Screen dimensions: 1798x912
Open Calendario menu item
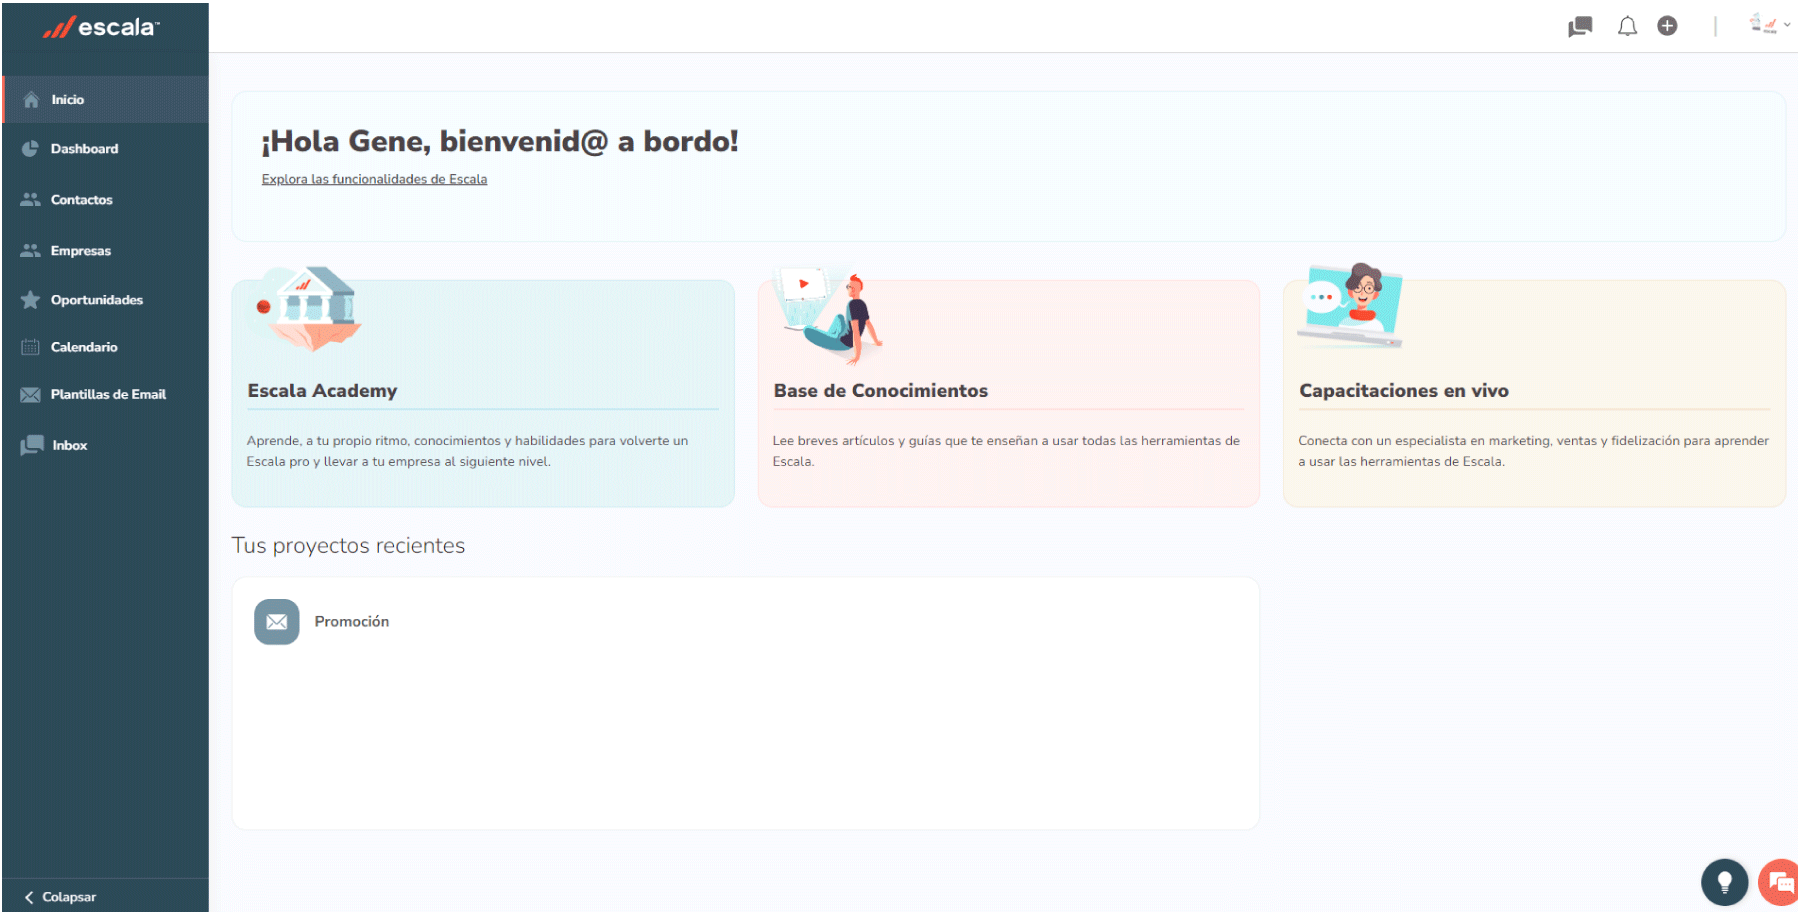pyautogui.click(x=105, y=347)
